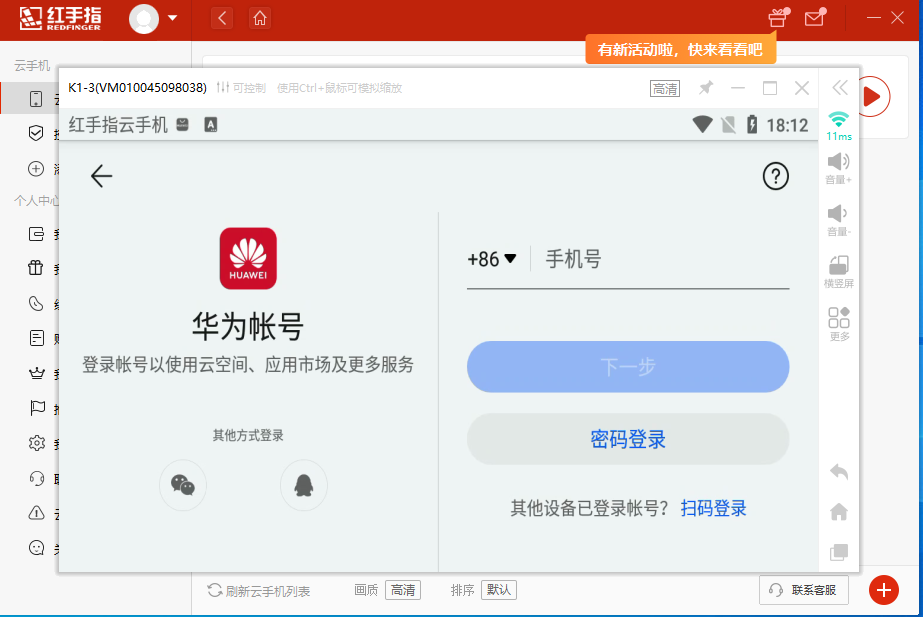The height and width of the screenshot is (617, 923).
Task: Go back using the red toolbar arrow
Action: 222,19
